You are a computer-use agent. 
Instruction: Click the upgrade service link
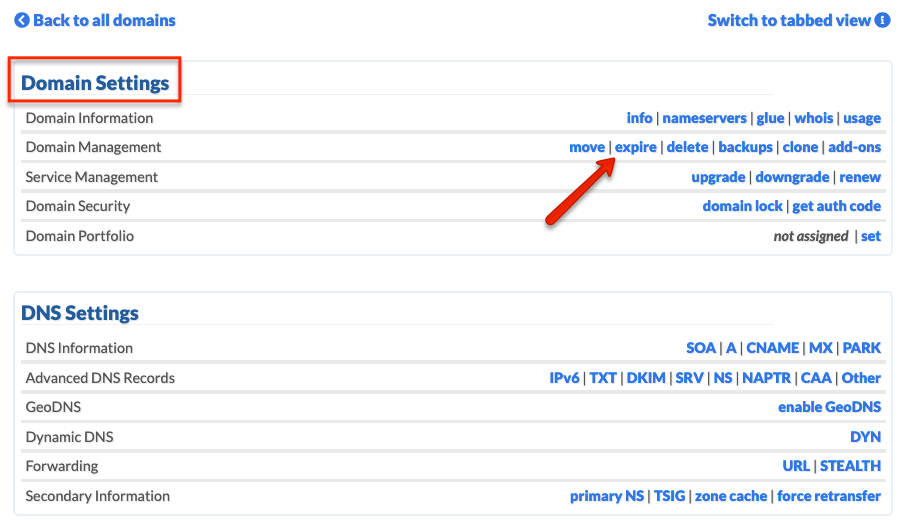[718, 177]
